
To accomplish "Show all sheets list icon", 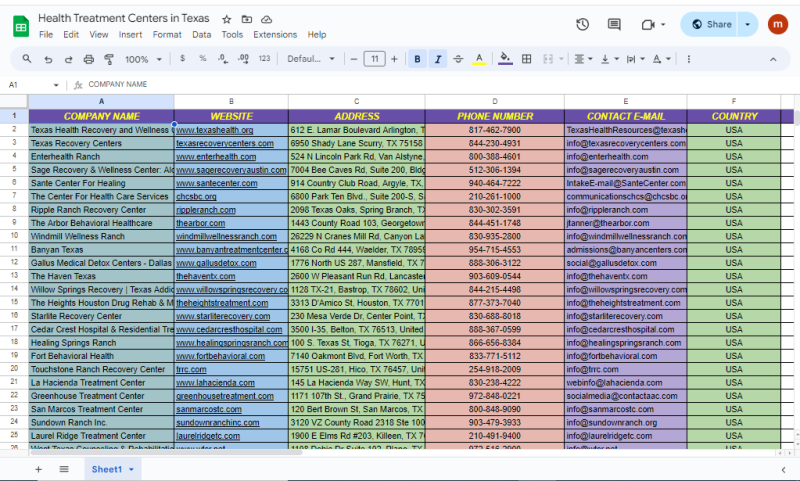I will (64, 469).
